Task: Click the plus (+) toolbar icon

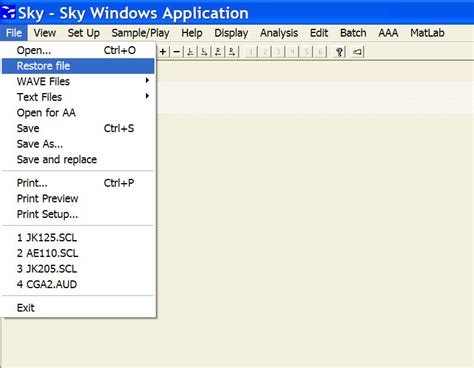Action: (x=163, y=52)
